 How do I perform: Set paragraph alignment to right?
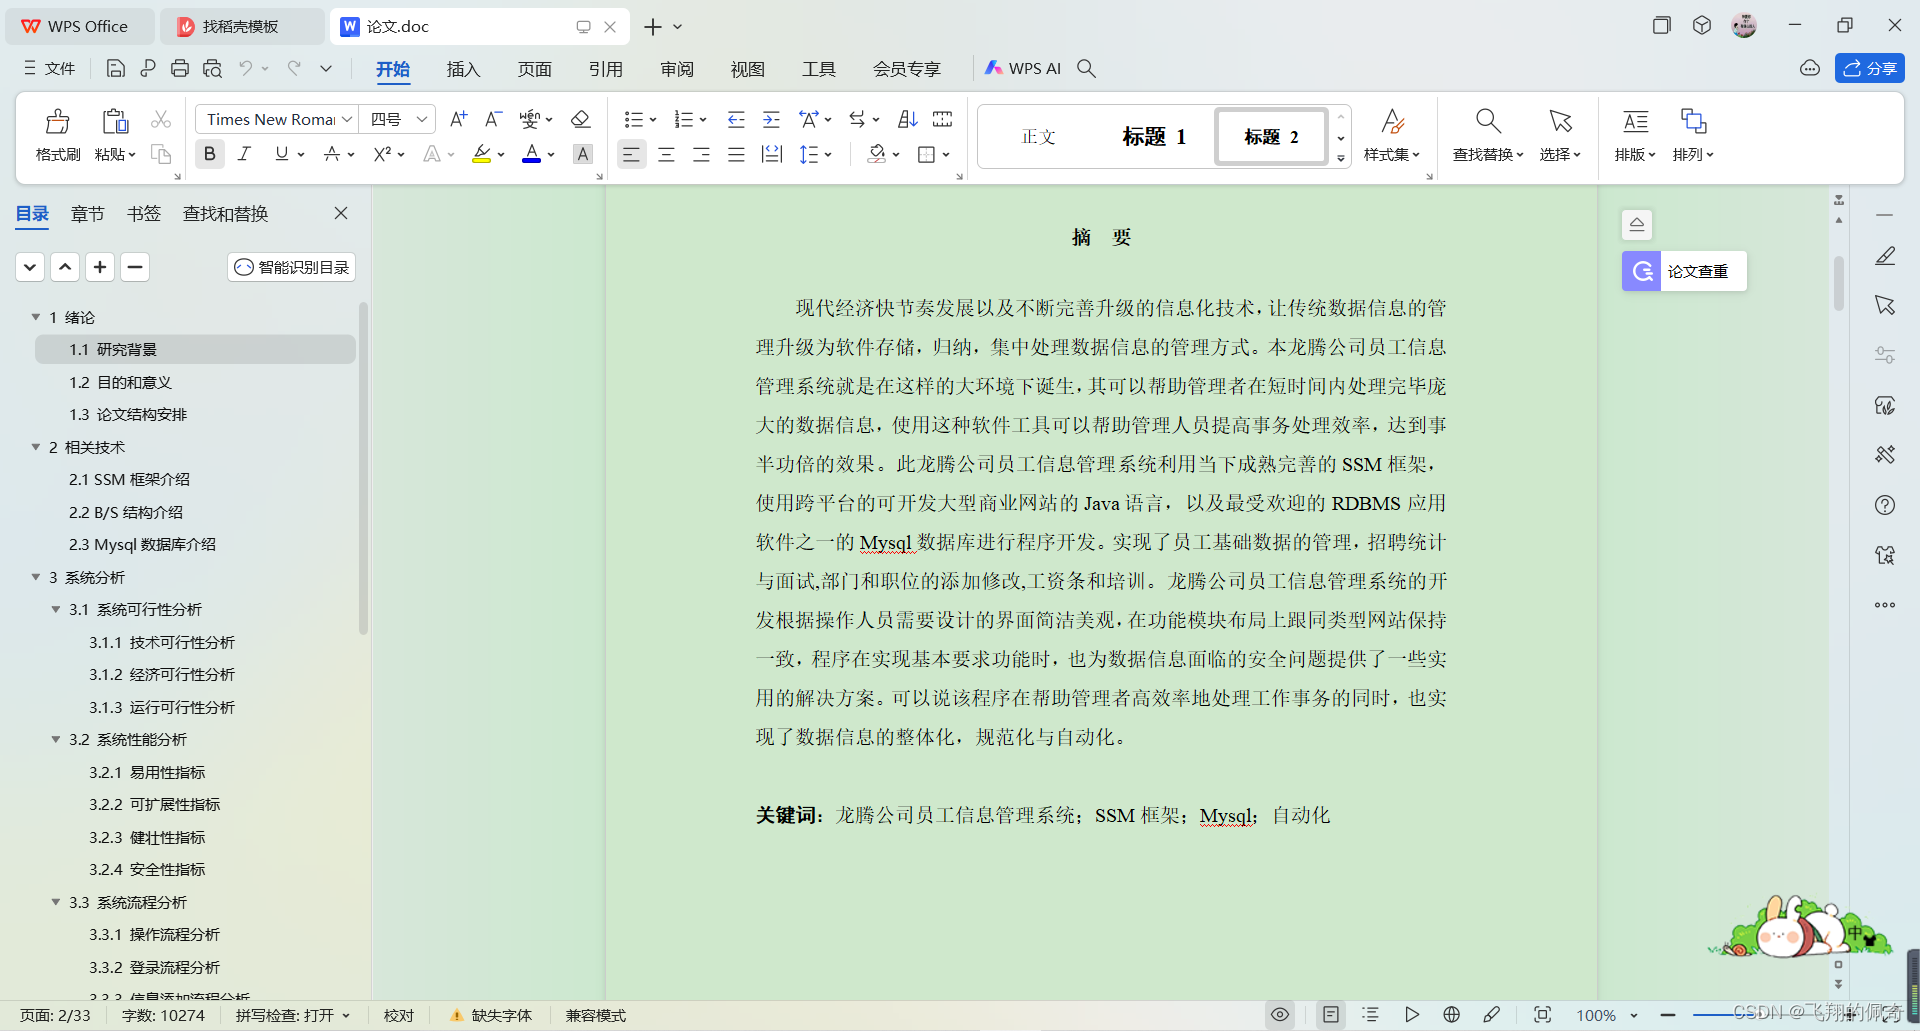click(701, 154)
